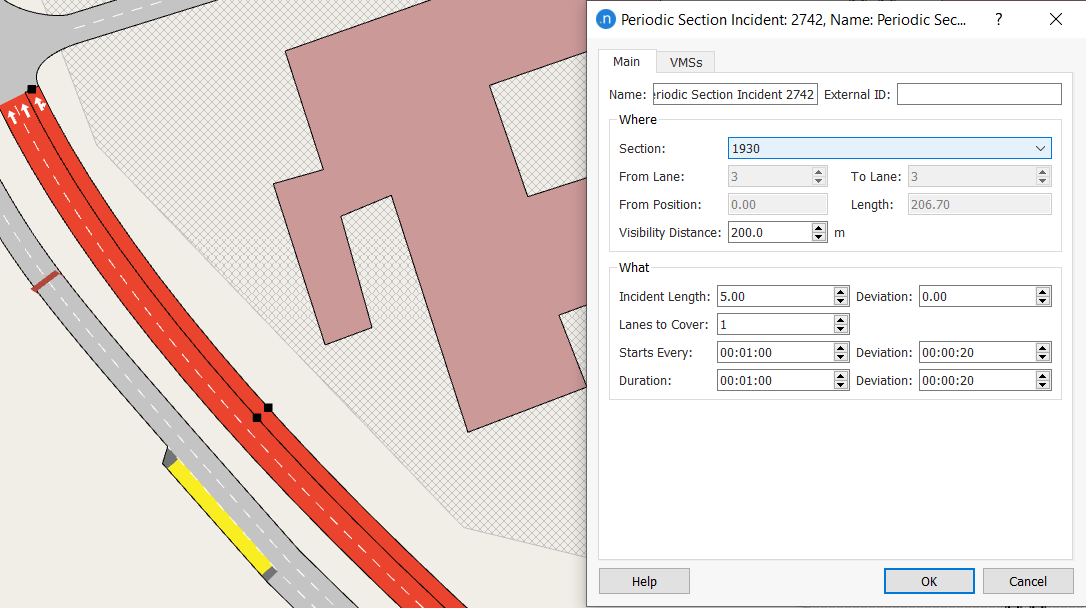The image size is (1086, 608).
Task: Open Help for this dialog
Action: tap(644, 581)
